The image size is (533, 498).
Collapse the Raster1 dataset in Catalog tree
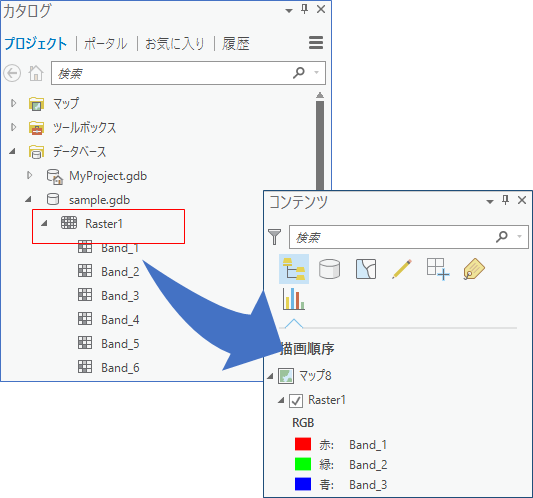(x=44, y=224)
